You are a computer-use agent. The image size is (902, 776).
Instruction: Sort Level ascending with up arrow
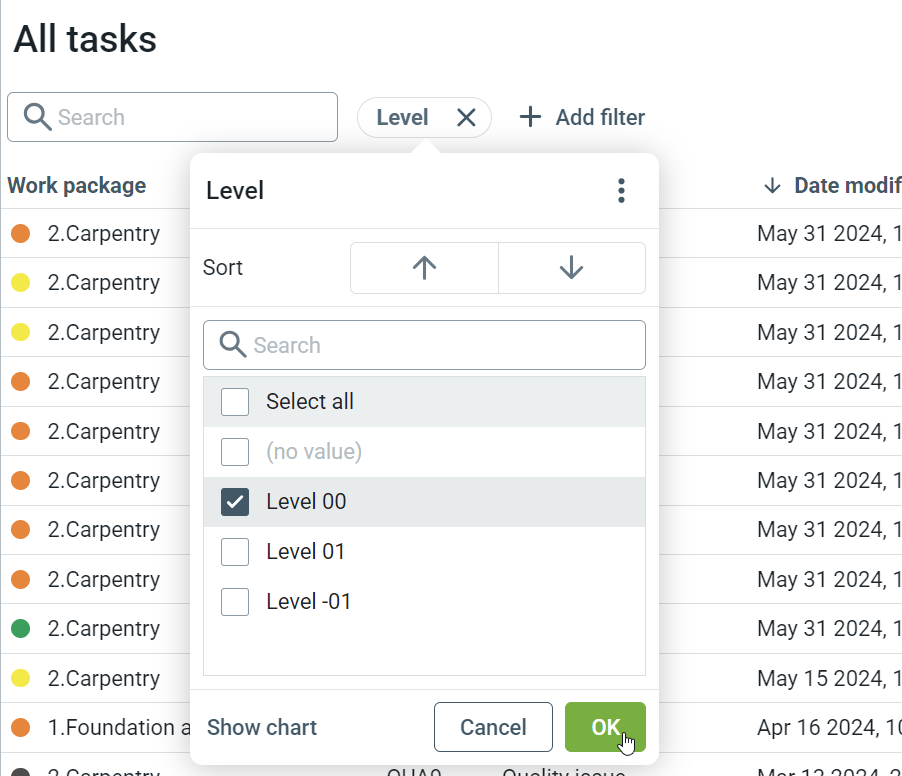click(424, 268)
